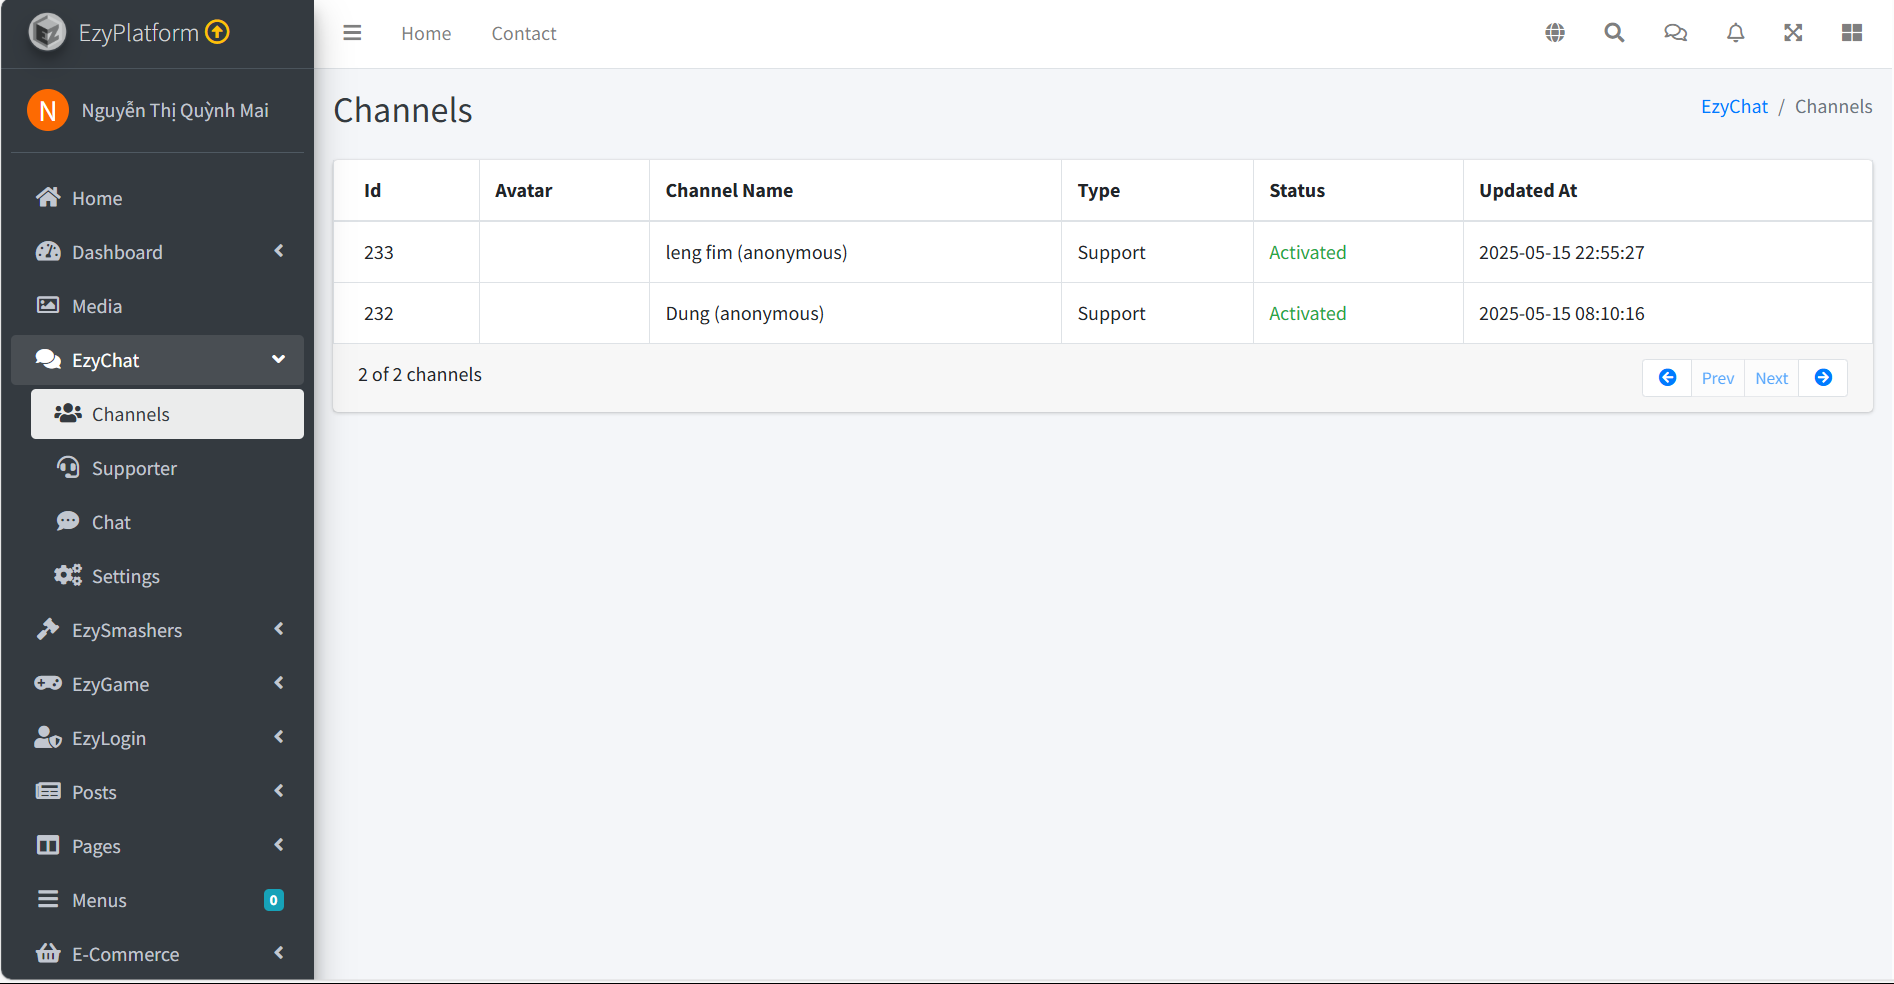Open the chat messages icon in top bar
The height and width of the screenshot is (984, 1894).
(x=1675, y=33)
